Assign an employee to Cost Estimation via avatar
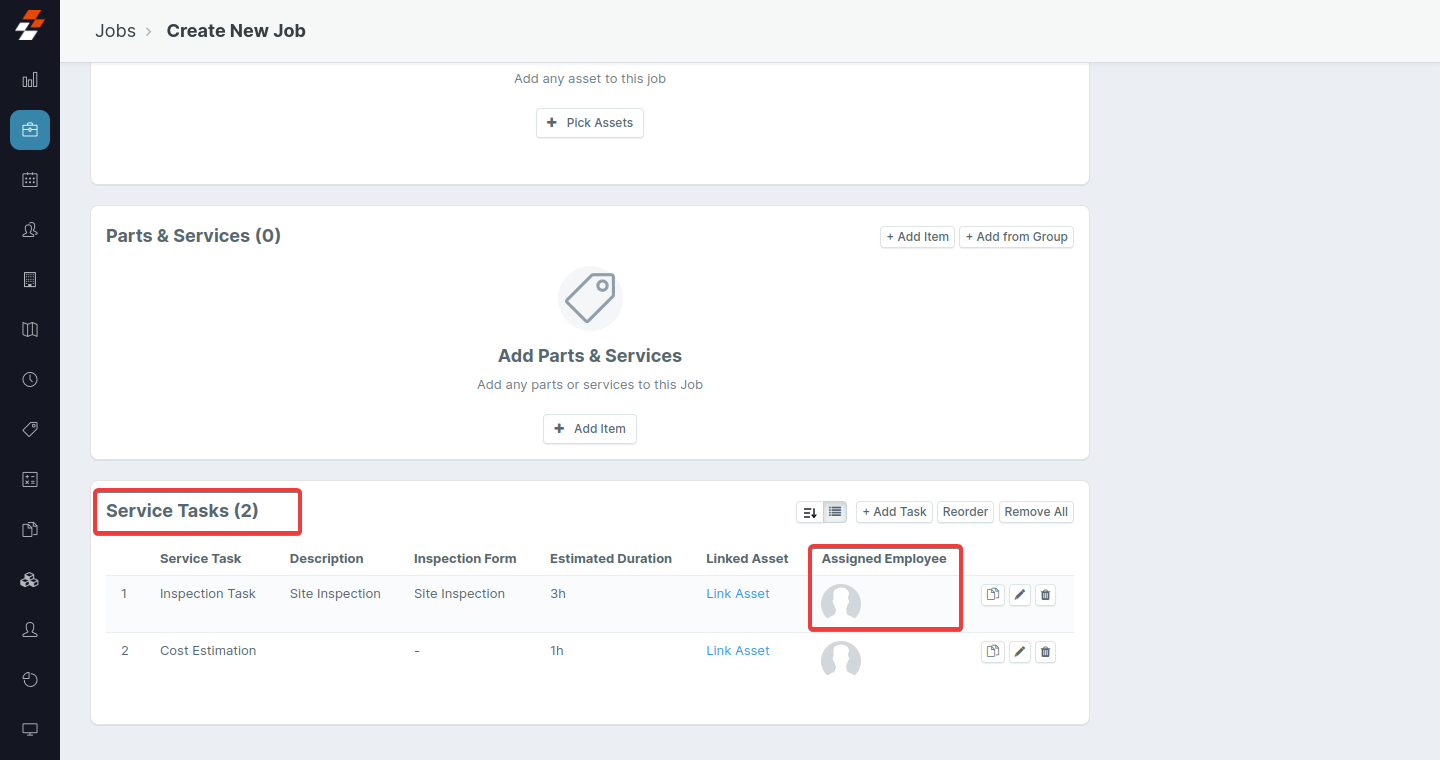 pos(841,660)
